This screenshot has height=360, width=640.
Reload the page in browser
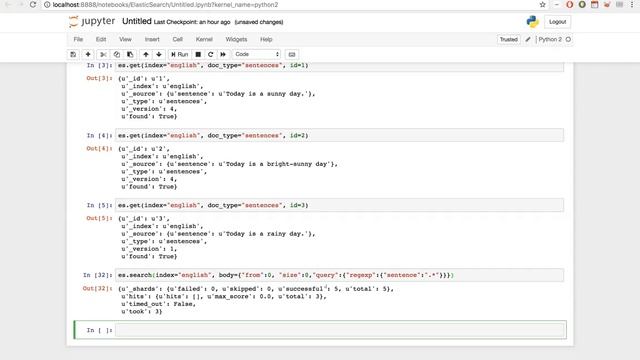coord(33,4)
